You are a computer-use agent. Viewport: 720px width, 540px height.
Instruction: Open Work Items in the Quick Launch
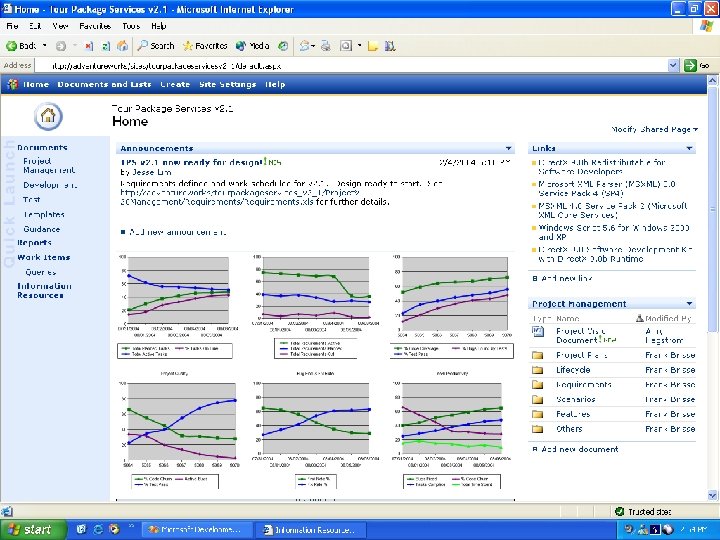[x=44, y=257]
